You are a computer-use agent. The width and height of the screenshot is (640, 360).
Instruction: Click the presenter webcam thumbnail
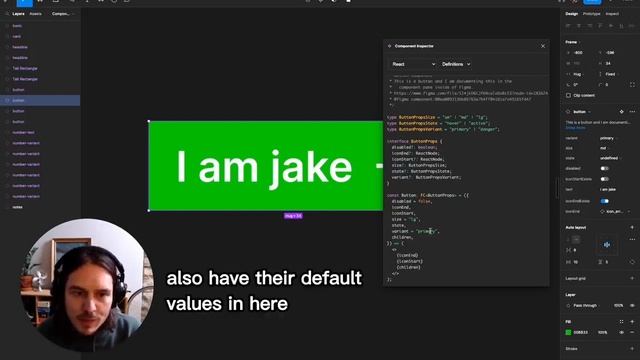tap(87, 285)
